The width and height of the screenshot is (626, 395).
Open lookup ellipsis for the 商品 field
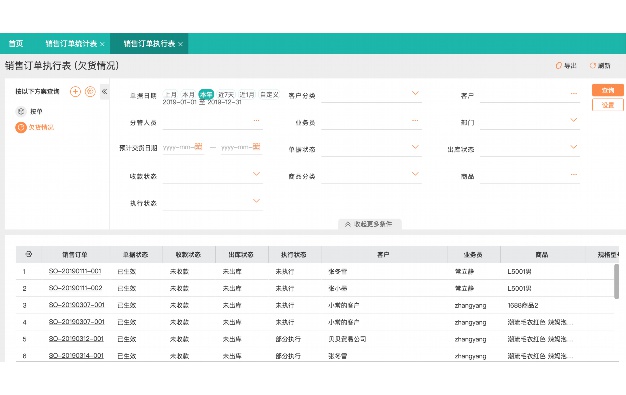coord(574,174)
